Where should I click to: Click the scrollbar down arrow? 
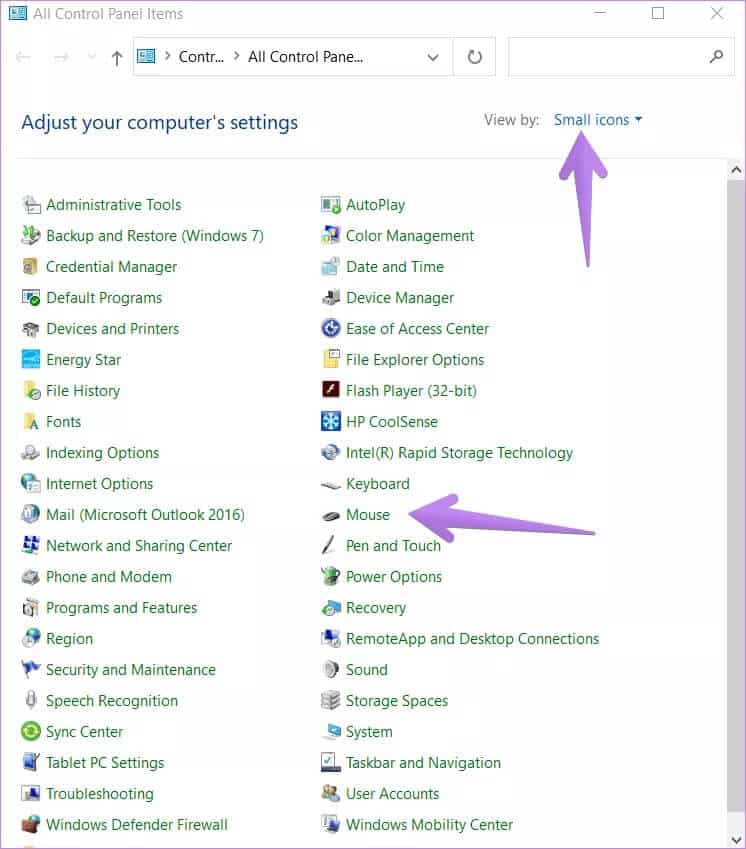736,839
